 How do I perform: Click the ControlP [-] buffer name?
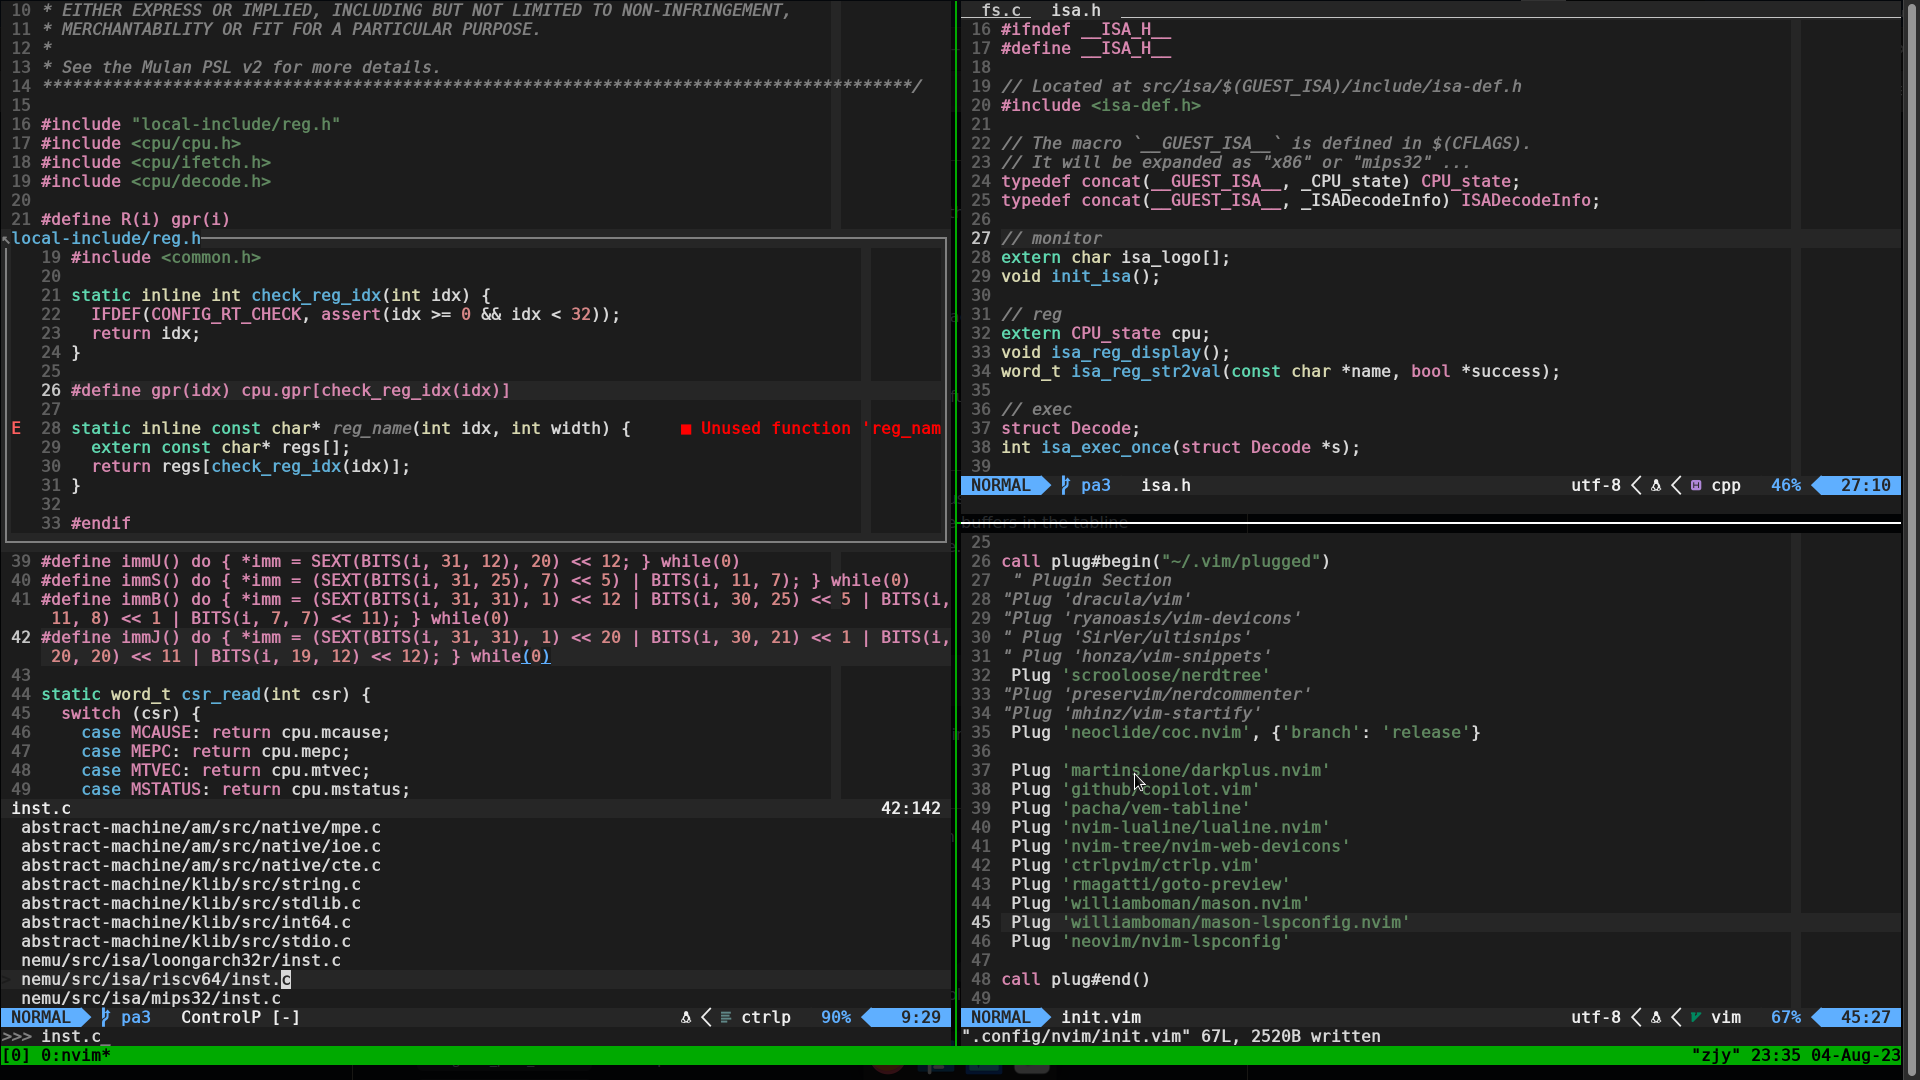[x=241, y=1017]
